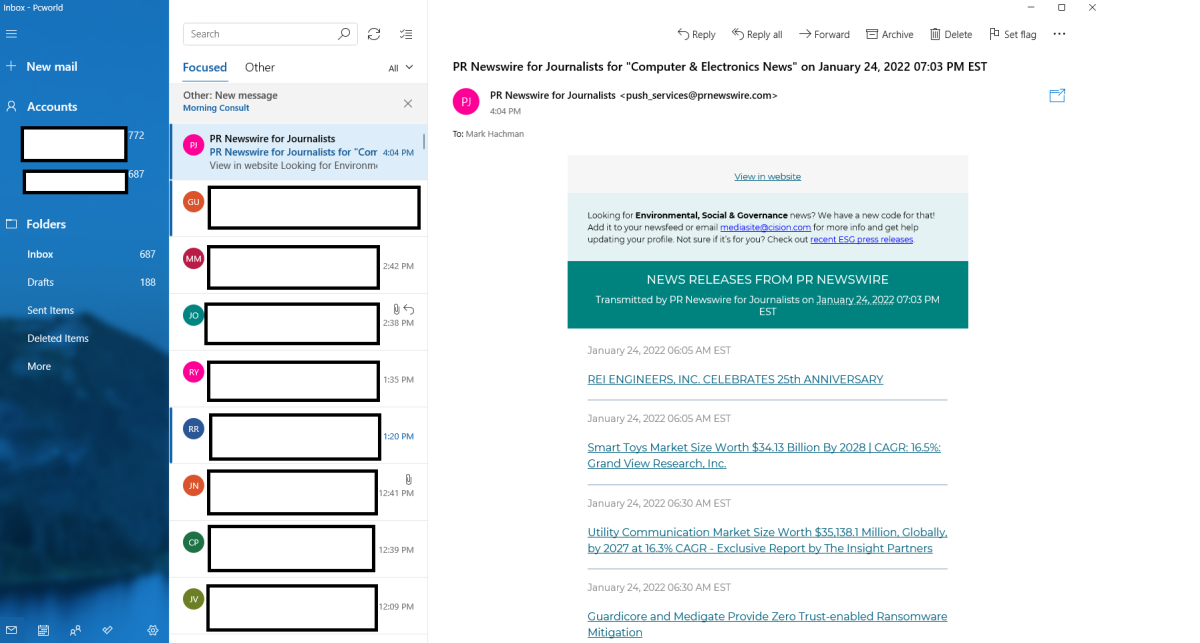Set flag on this message
1200x643 pixels.
(1012, 34)
